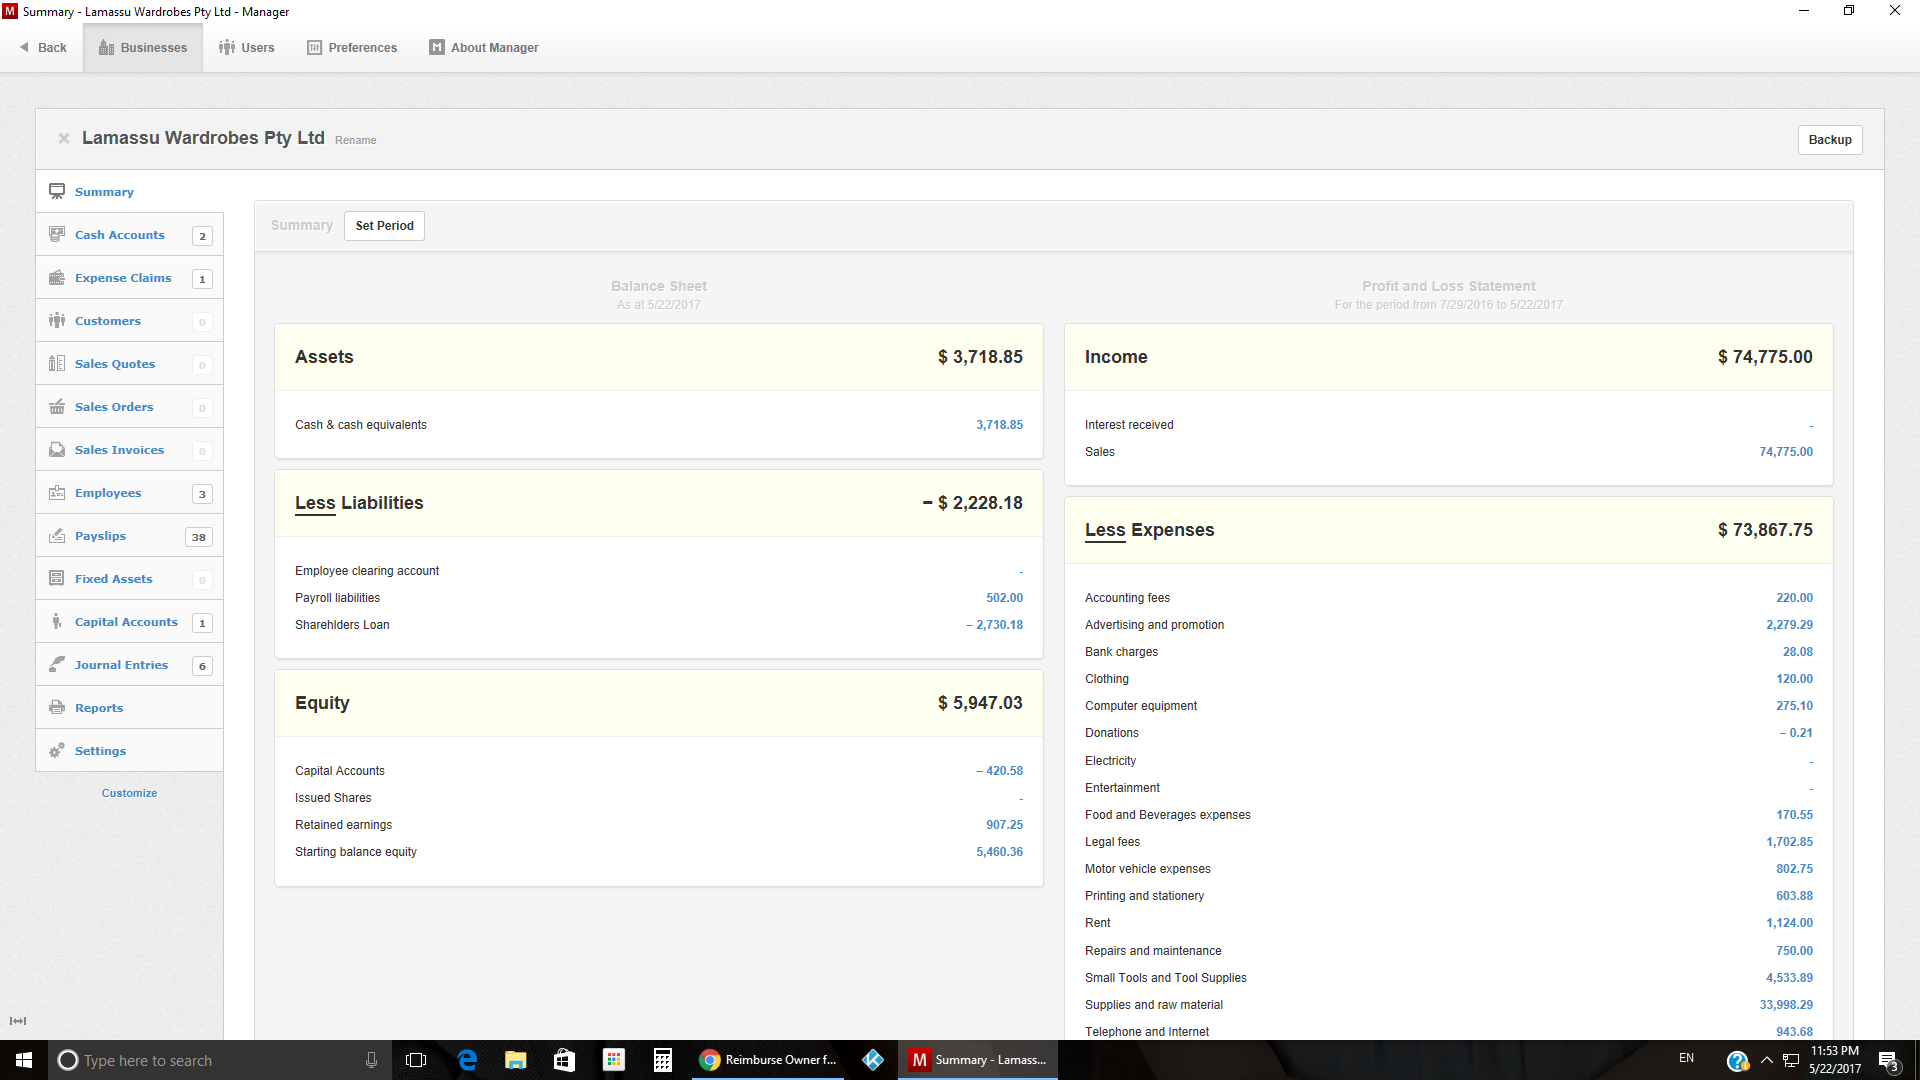This screenshot has height=1080, width=1920.
Task: Open Task View on the taskbar
Action: (x=416, y=1060)
